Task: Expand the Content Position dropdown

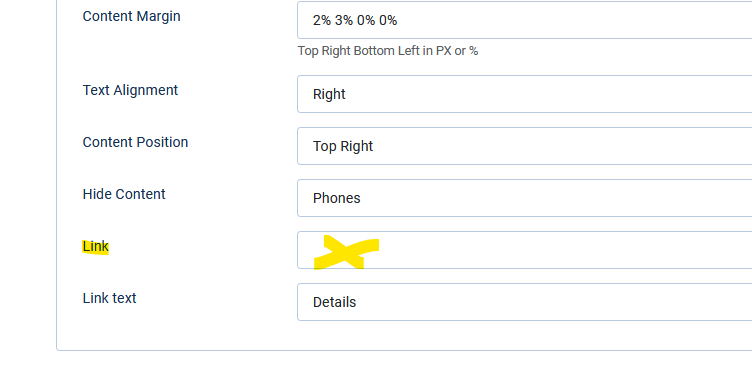Action: [x=525, y=146]
